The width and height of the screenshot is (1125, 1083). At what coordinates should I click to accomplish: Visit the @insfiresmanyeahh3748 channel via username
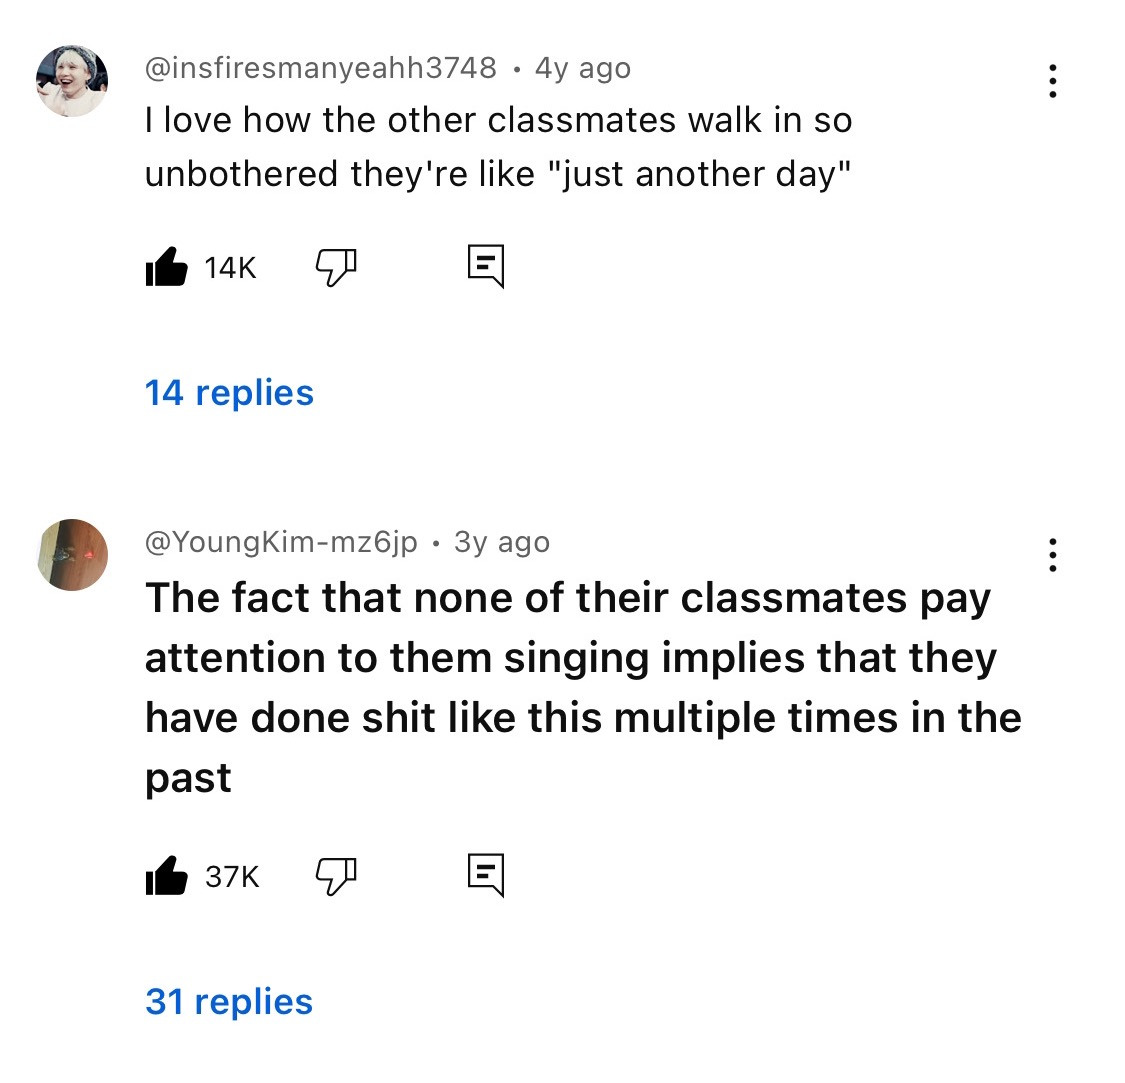pos(320,68)
